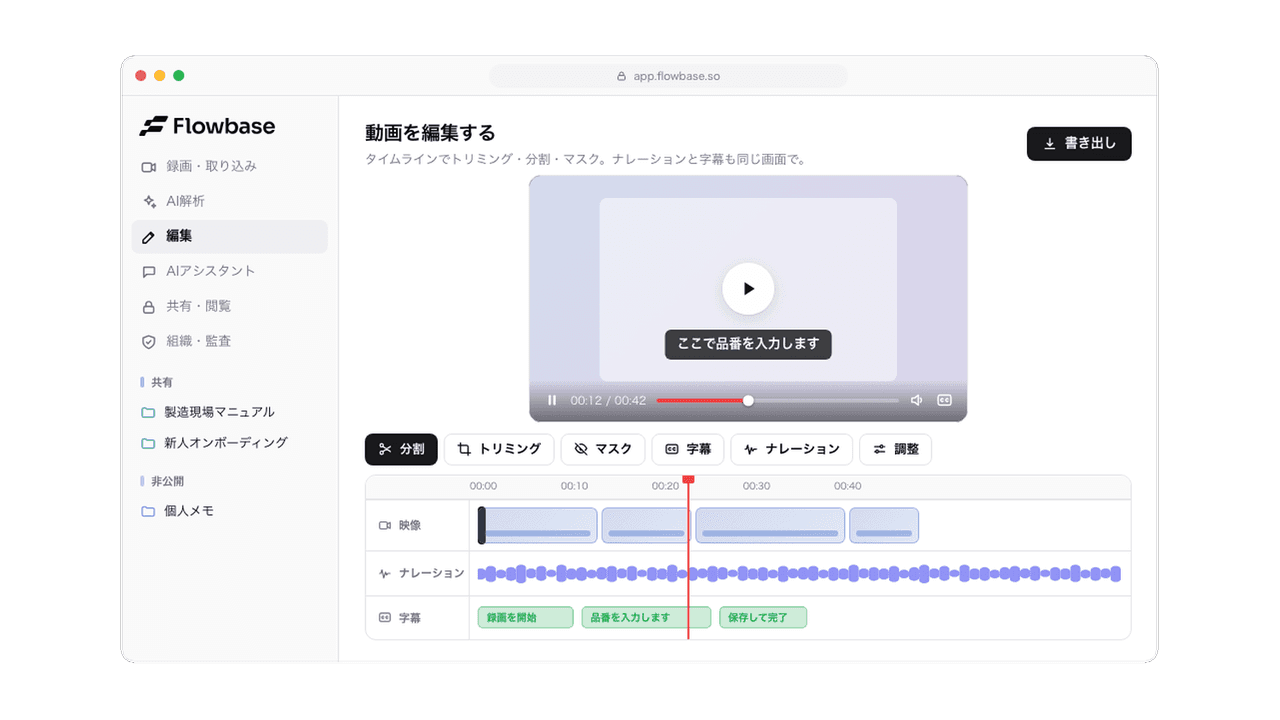Click the ナレーション waveform

(799, 574)
